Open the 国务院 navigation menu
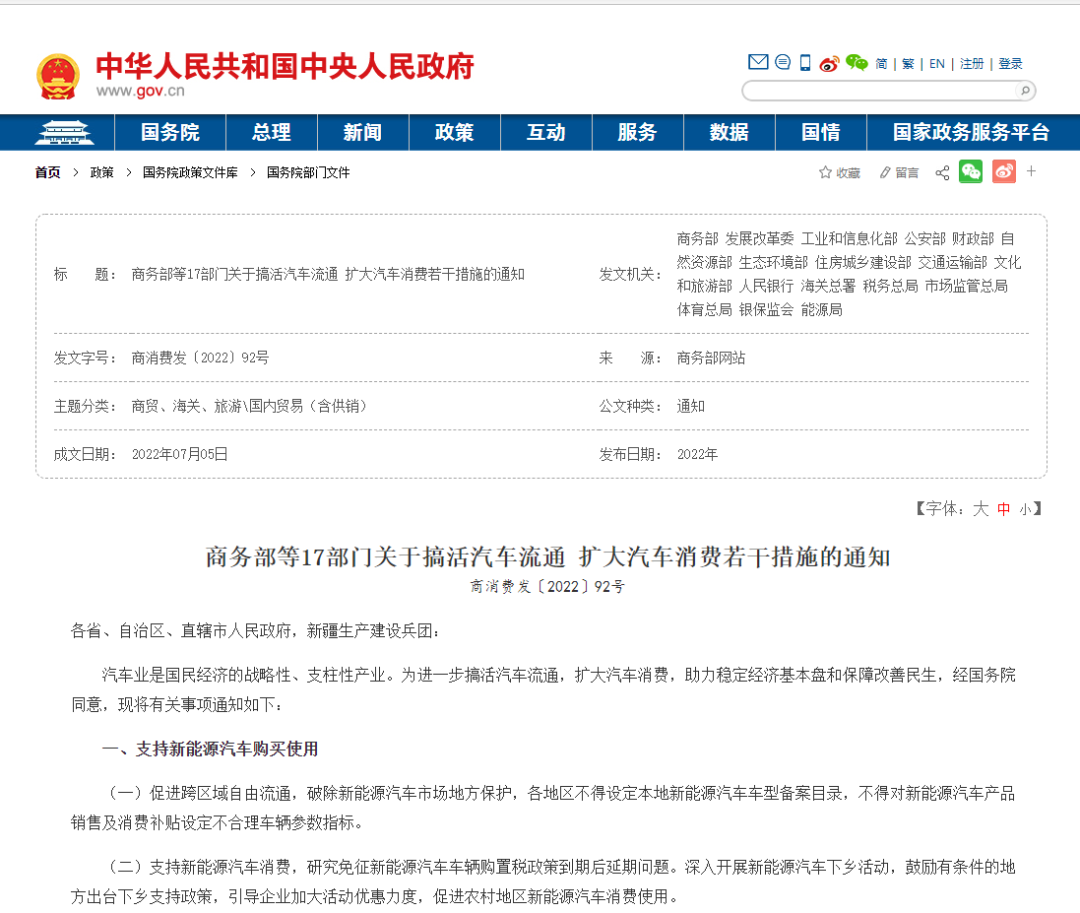 pos(169,132)
